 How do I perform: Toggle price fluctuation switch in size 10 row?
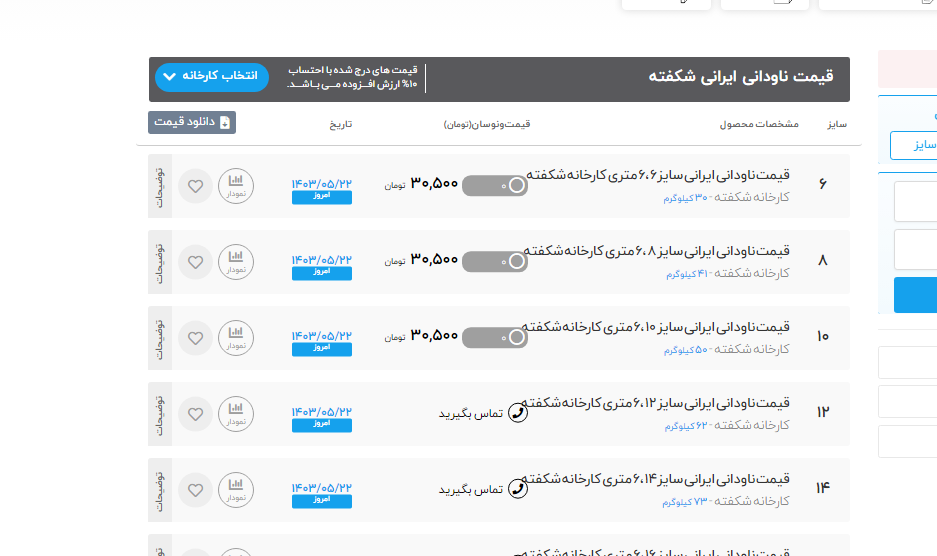[495, 337]
